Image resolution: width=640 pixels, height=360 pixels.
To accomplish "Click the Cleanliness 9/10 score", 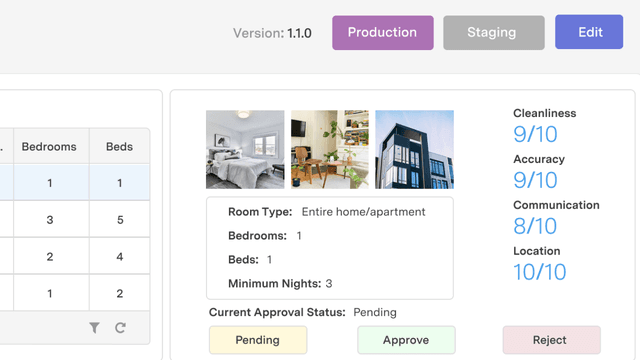I will [535, 134].
